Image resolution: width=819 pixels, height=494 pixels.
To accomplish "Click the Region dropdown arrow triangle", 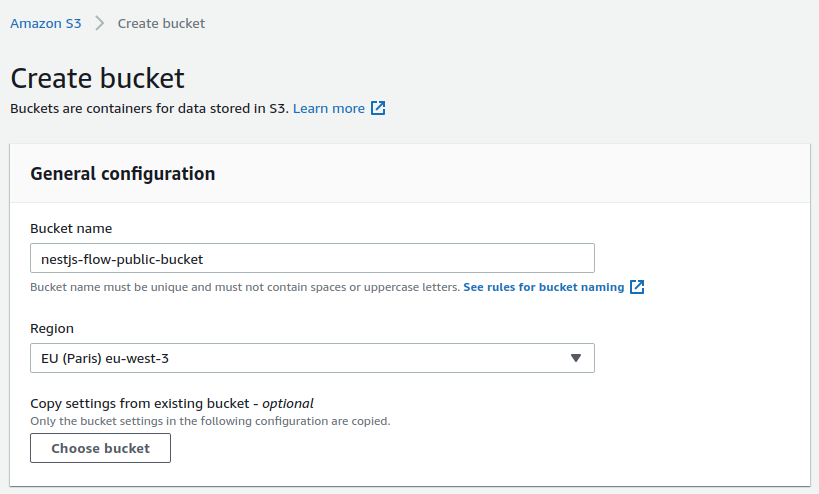I will coord(576,358).
